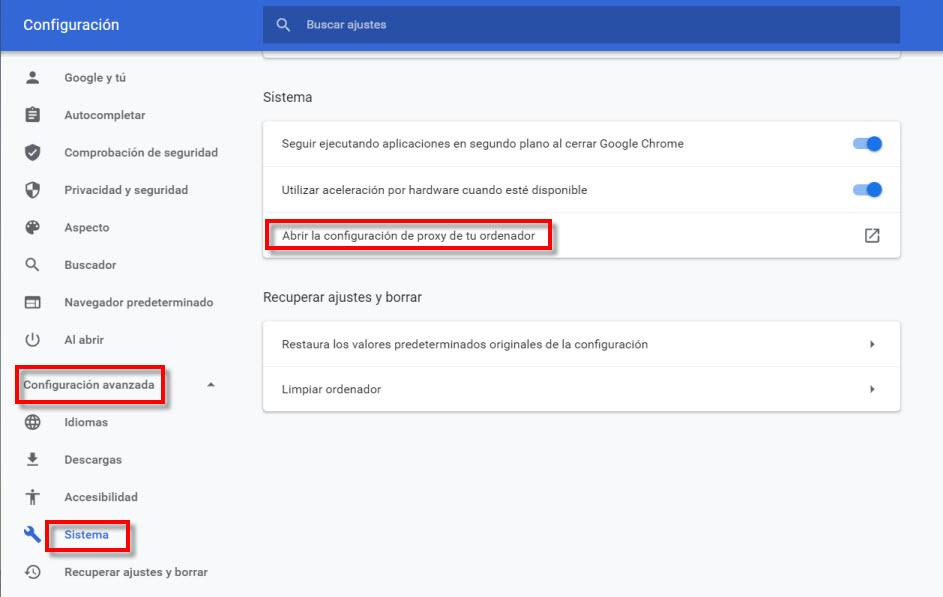Image resolution: width=943 pixels, height=597 pixels.
Task: Select Navegador predeterminado in the sidebar
Action: (x=138, y=302)
